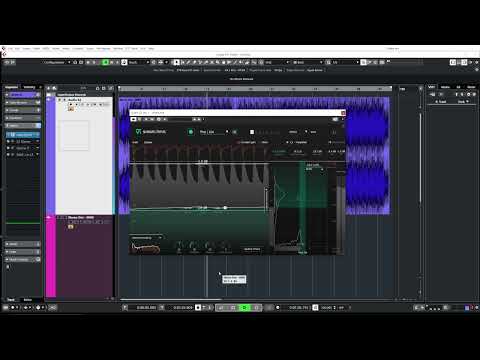Toggle the Cycle button in the transport bar
The image size is (480, 360).
(221, 308)
